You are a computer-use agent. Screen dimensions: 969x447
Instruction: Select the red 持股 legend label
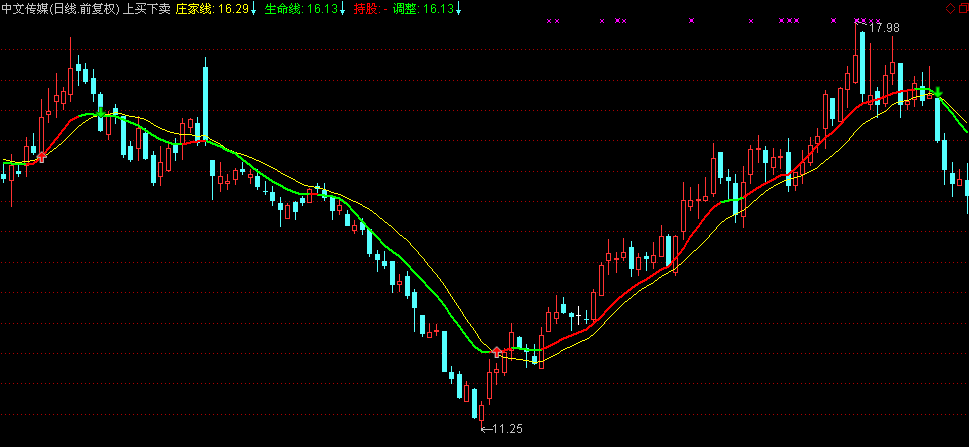point(367,9)
